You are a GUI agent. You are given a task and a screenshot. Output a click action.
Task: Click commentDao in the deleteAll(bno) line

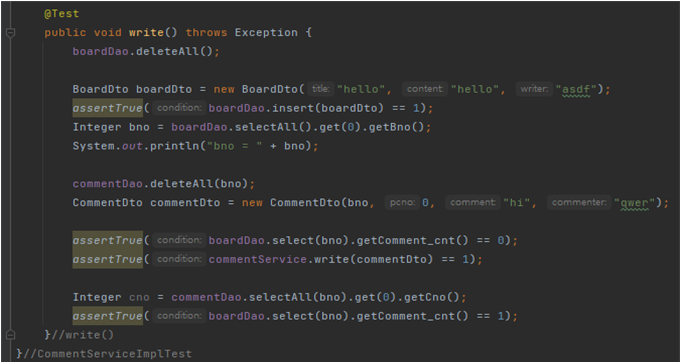click(x=107, y=184)
